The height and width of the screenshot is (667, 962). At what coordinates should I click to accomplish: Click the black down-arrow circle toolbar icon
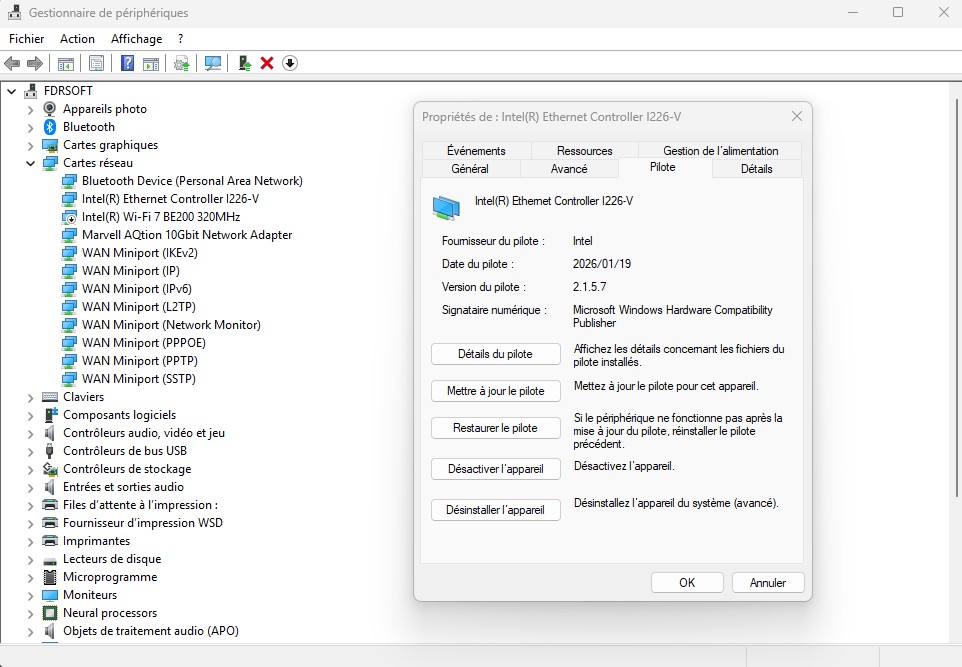[x=290, y=63]
